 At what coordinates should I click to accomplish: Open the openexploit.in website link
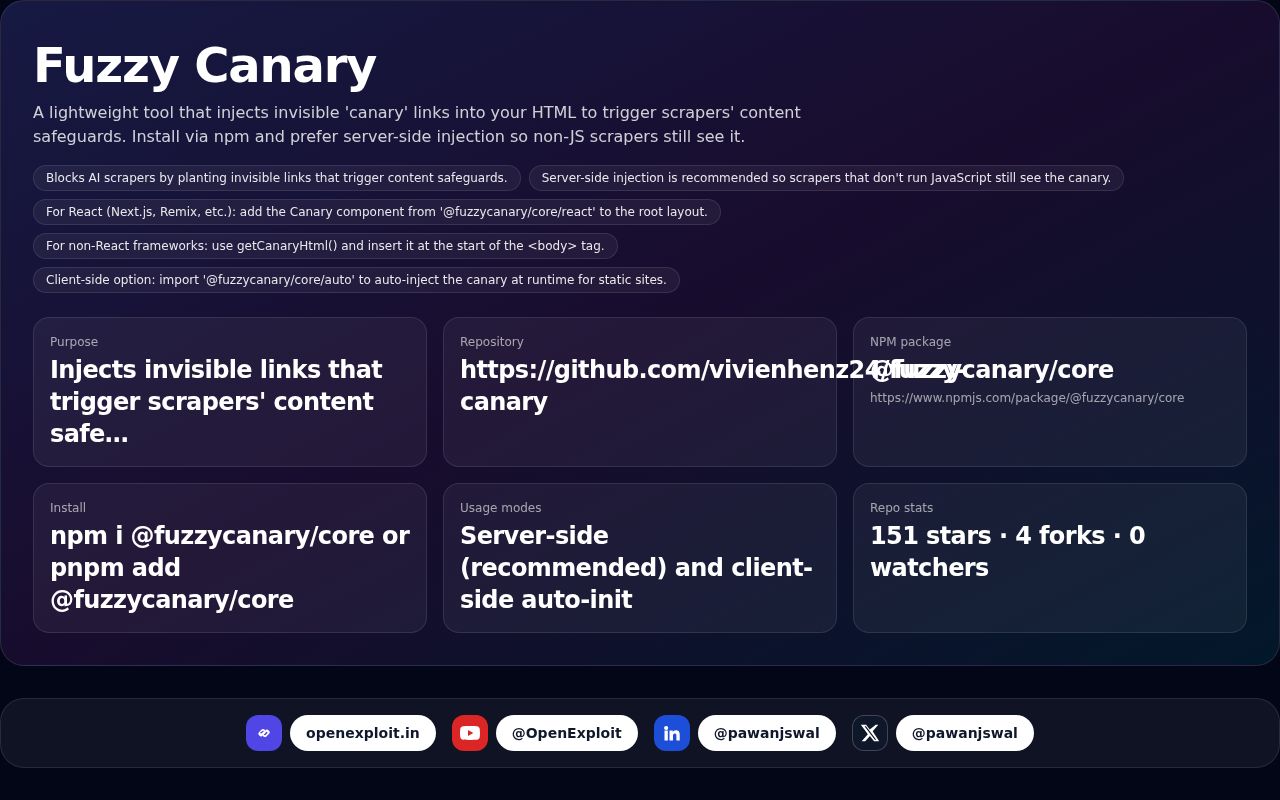click(x=363, y=733)
